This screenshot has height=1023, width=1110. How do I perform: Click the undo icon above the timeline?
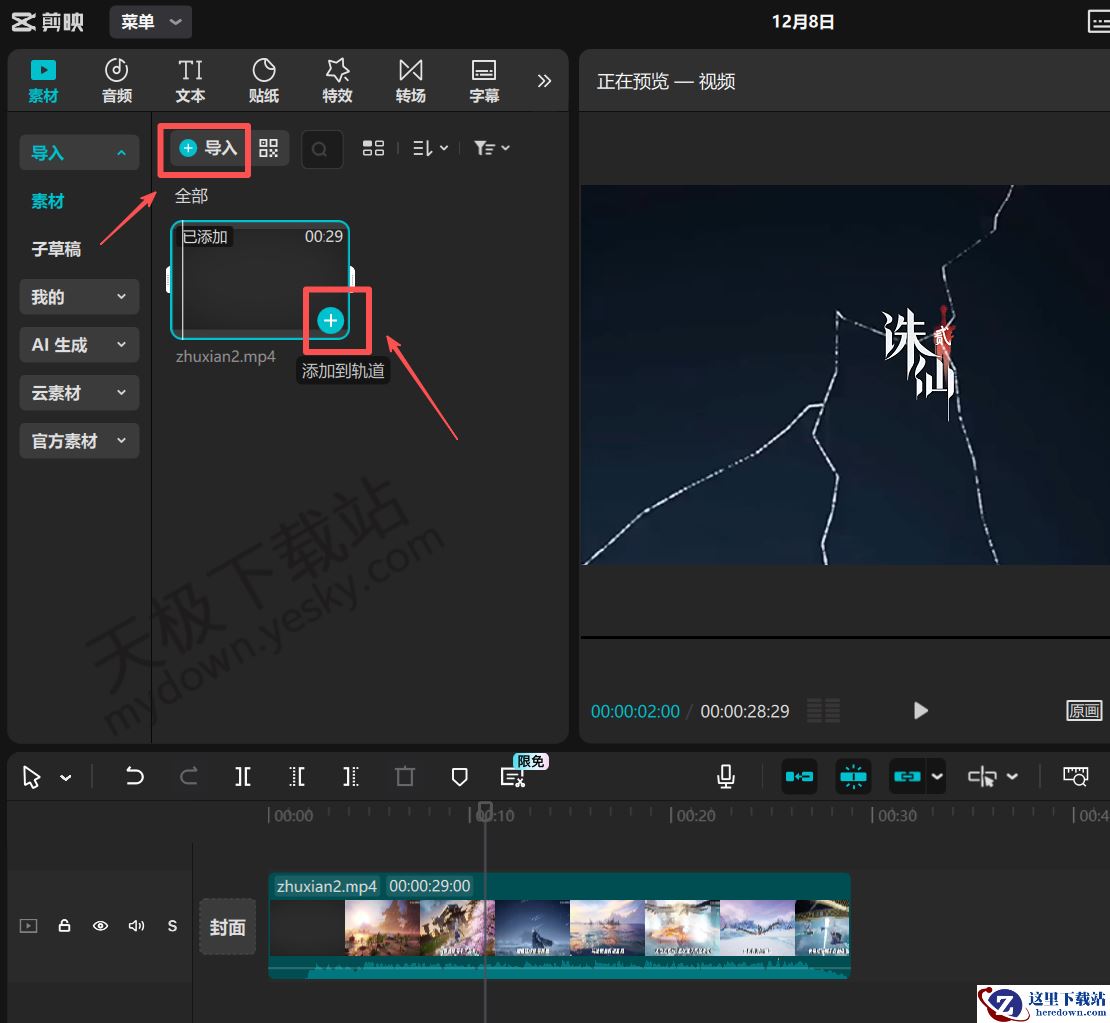click(135, 776)
